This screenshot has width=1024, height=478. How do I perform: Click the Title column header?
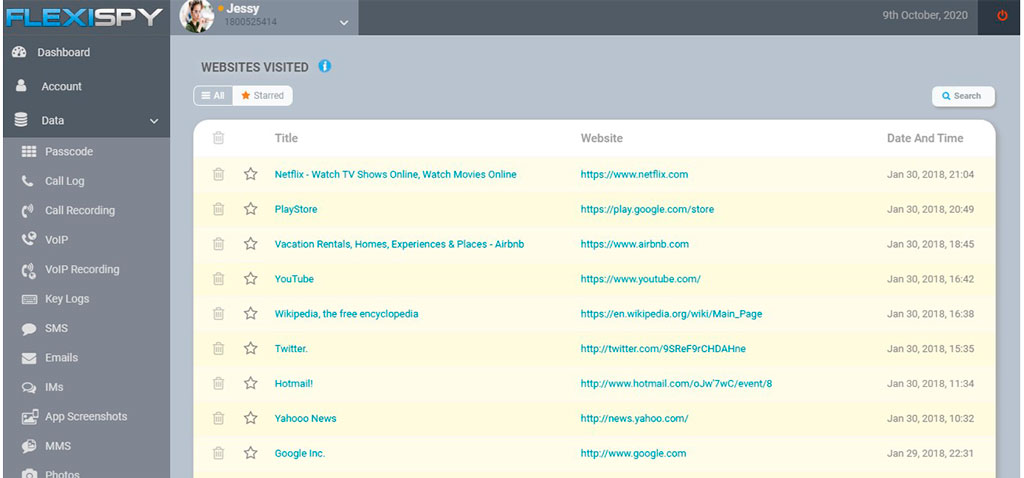coord(286,138)
